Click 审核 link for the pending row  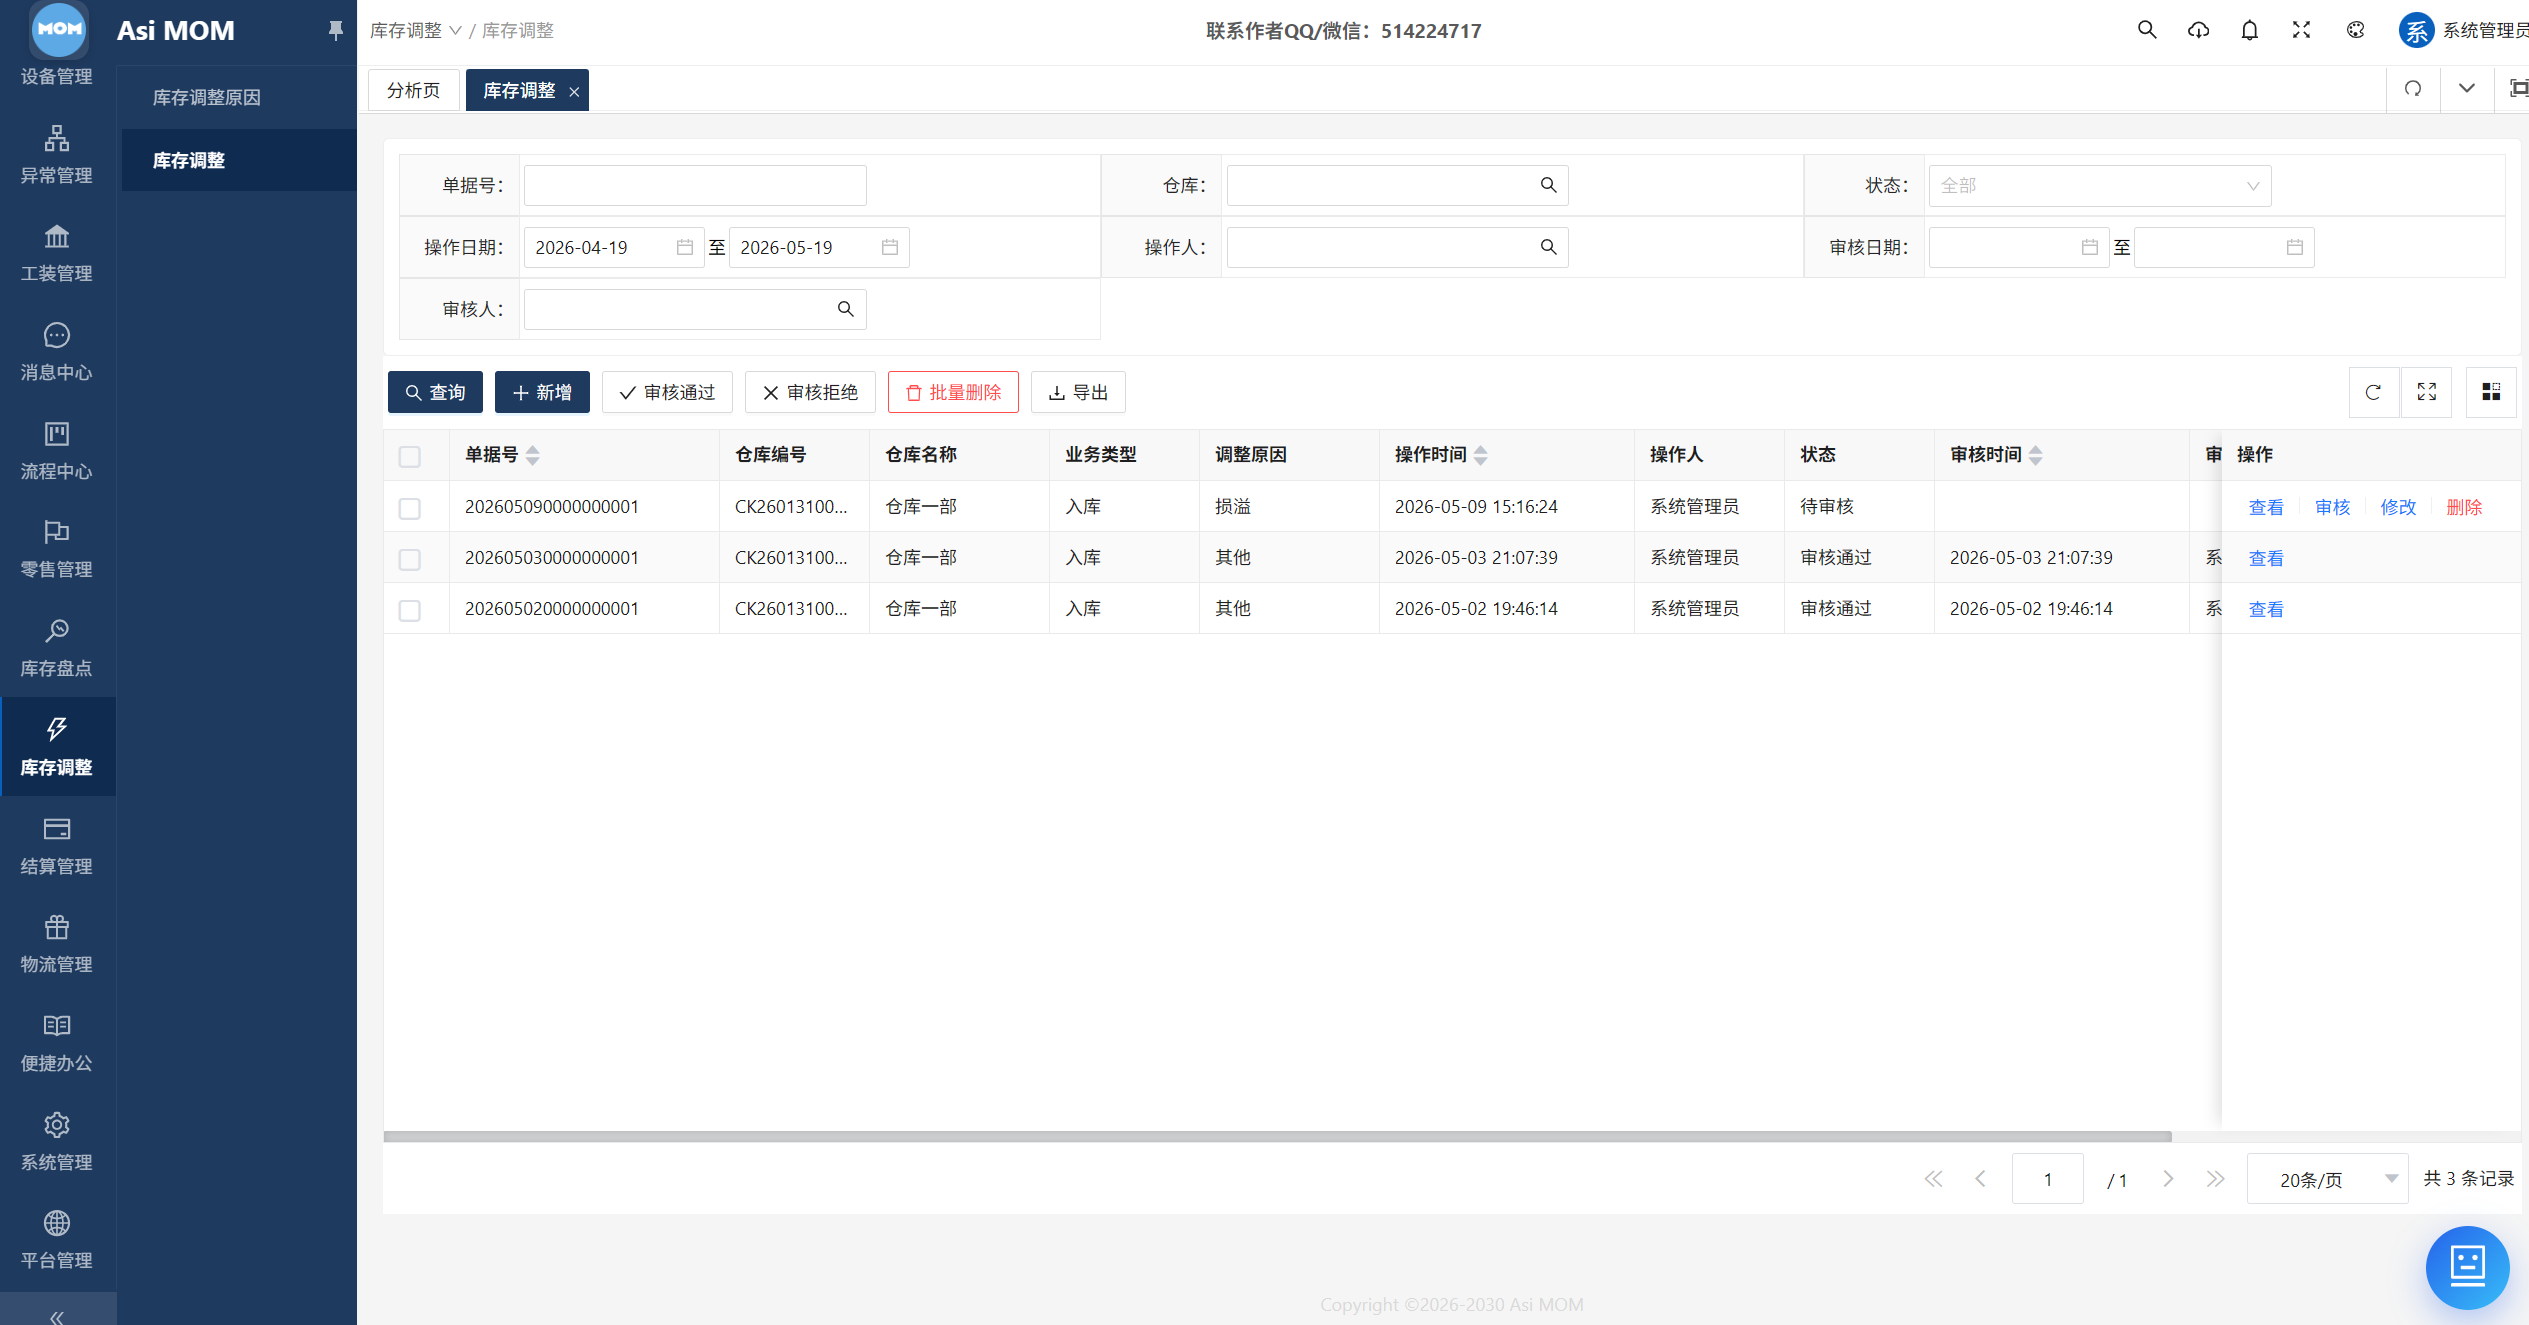pyautogui.click(x=2332, y=507)
